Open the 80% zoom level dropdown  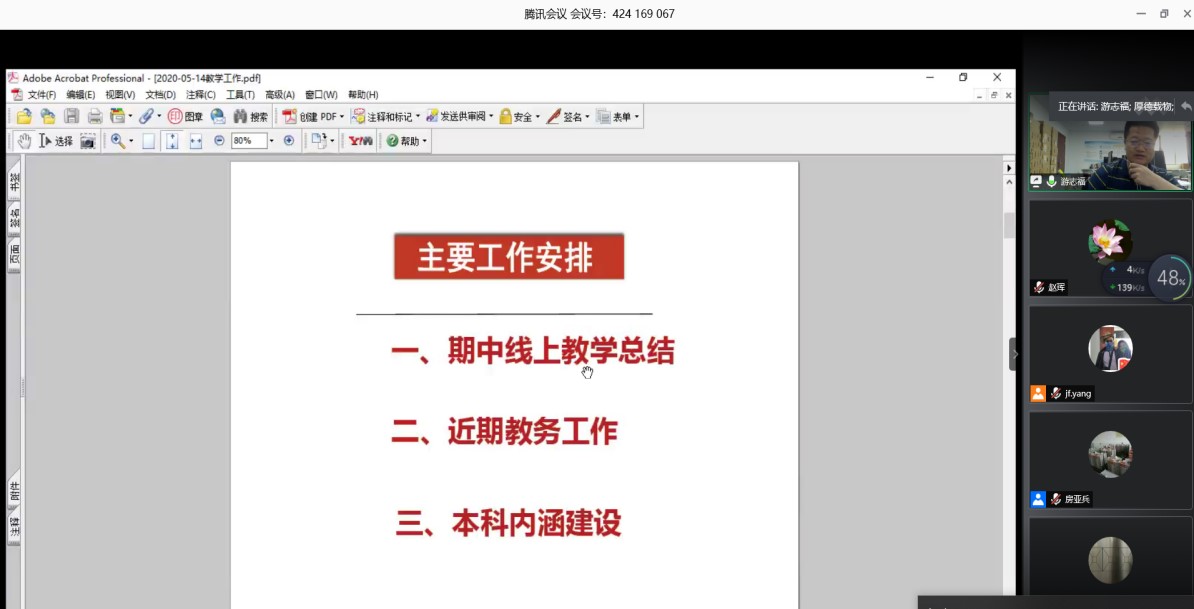[271, 141]
